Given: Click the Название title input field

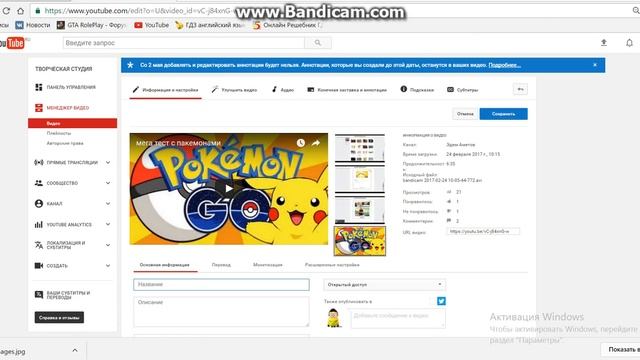Looking at the screenshot, I should coord(221,284).
